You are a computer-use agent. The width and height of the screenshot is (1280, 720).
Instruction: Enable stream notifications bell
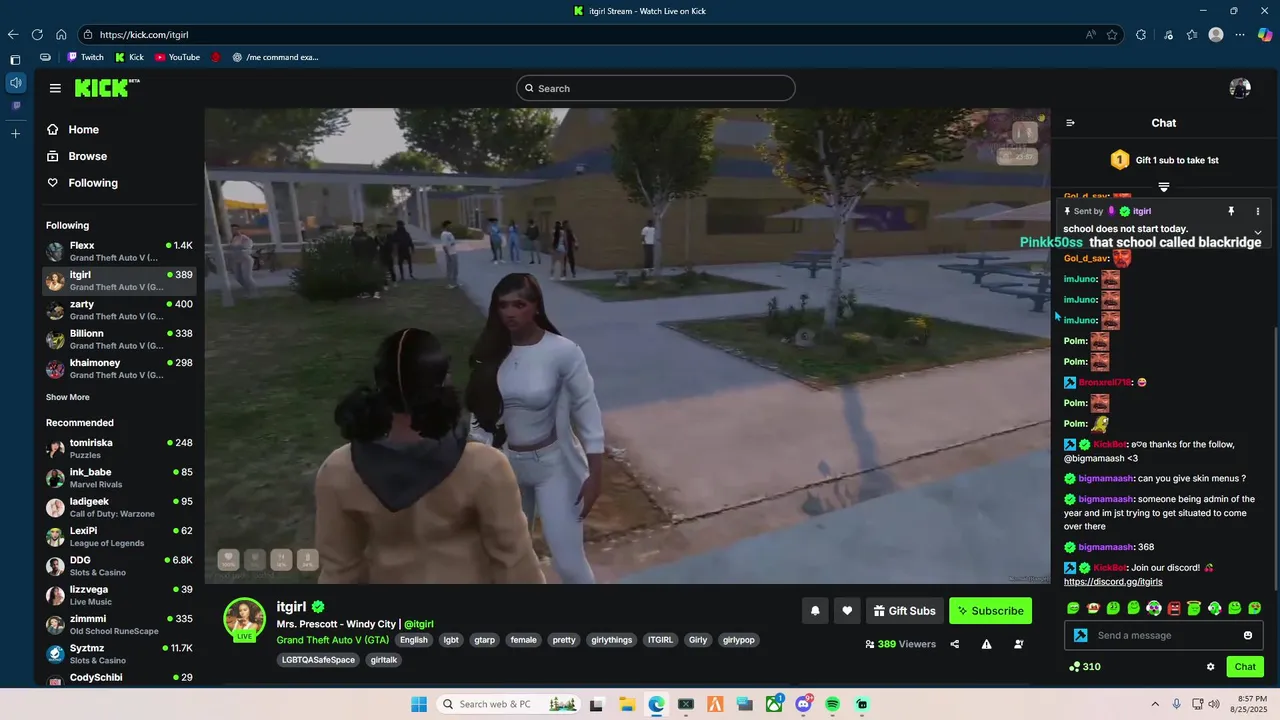tap(815, 611)
